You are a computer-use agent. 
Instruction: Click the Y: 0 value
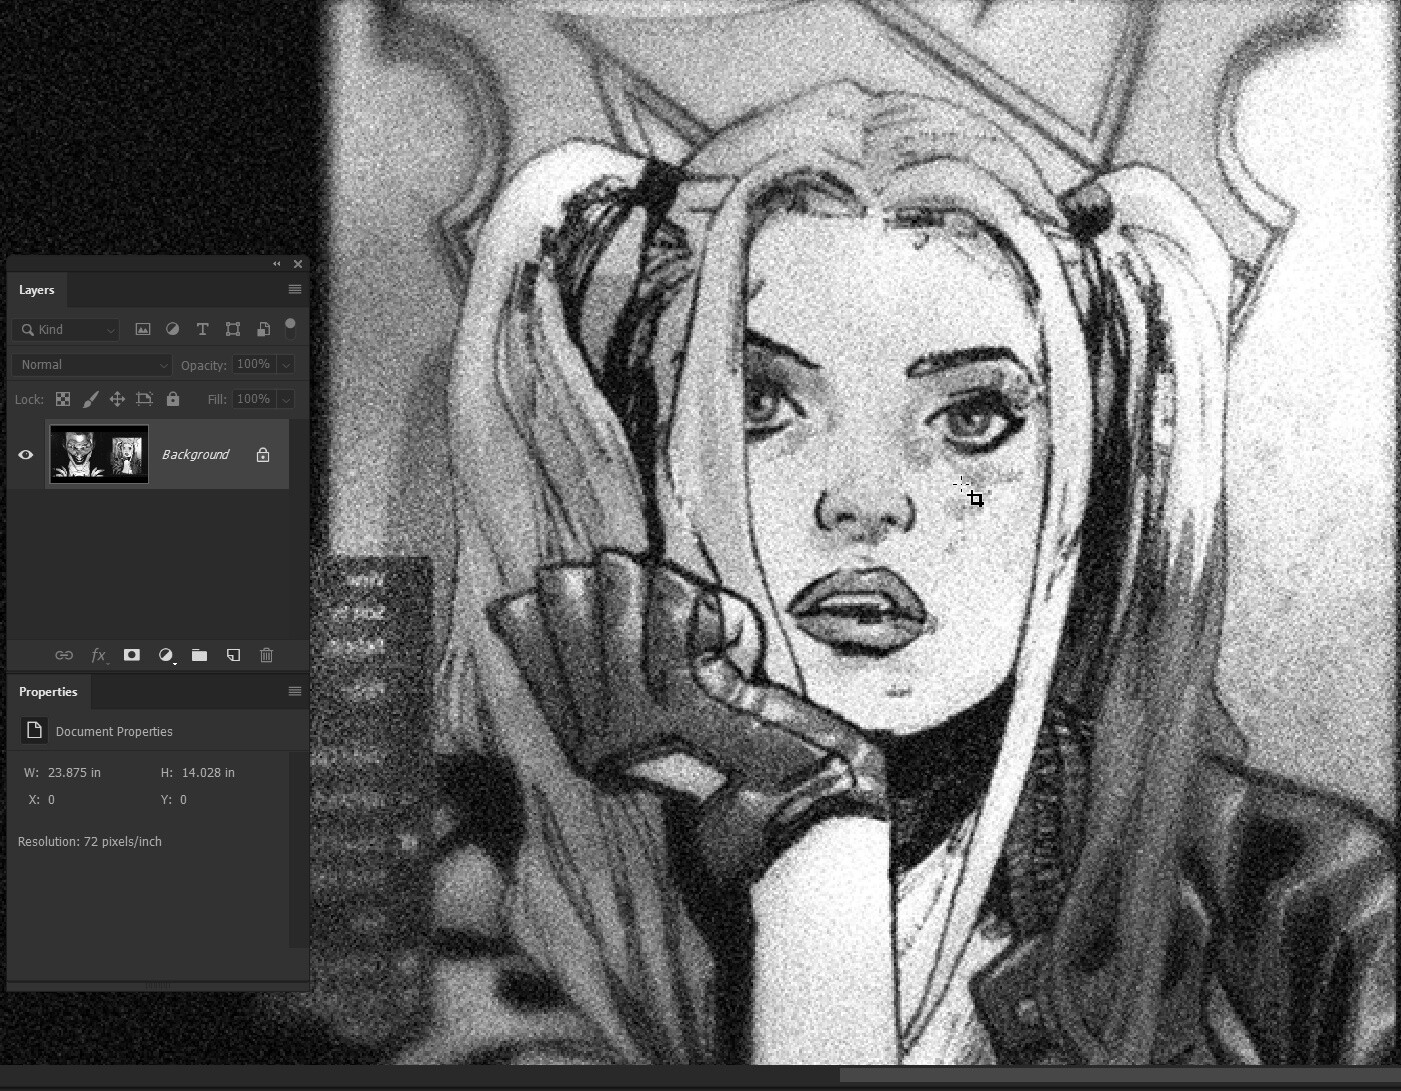click(x=183, y=800)
